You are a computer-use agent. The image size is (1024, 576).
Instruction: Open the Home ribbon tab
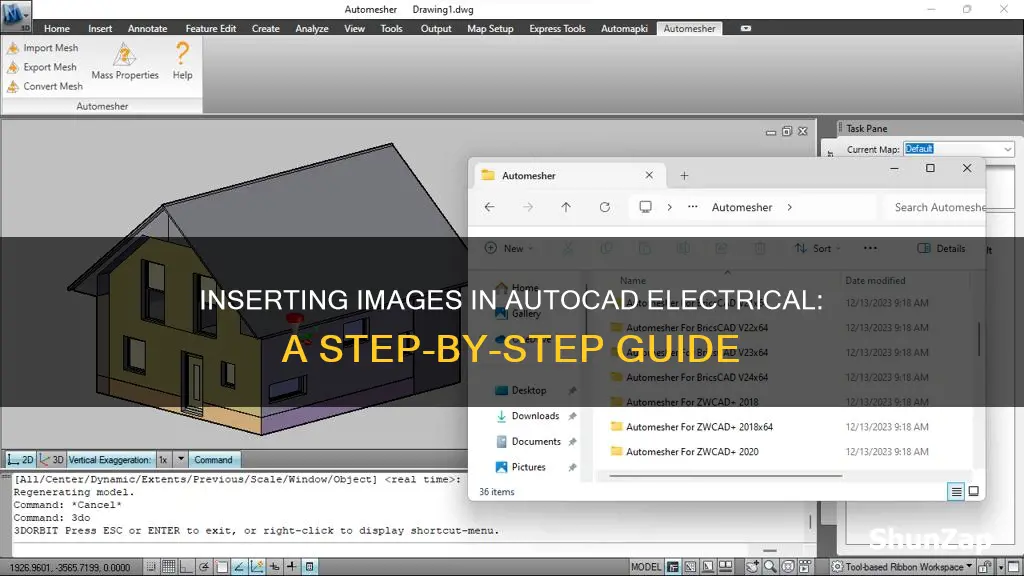pyautogui.click(x=57, y=29)
